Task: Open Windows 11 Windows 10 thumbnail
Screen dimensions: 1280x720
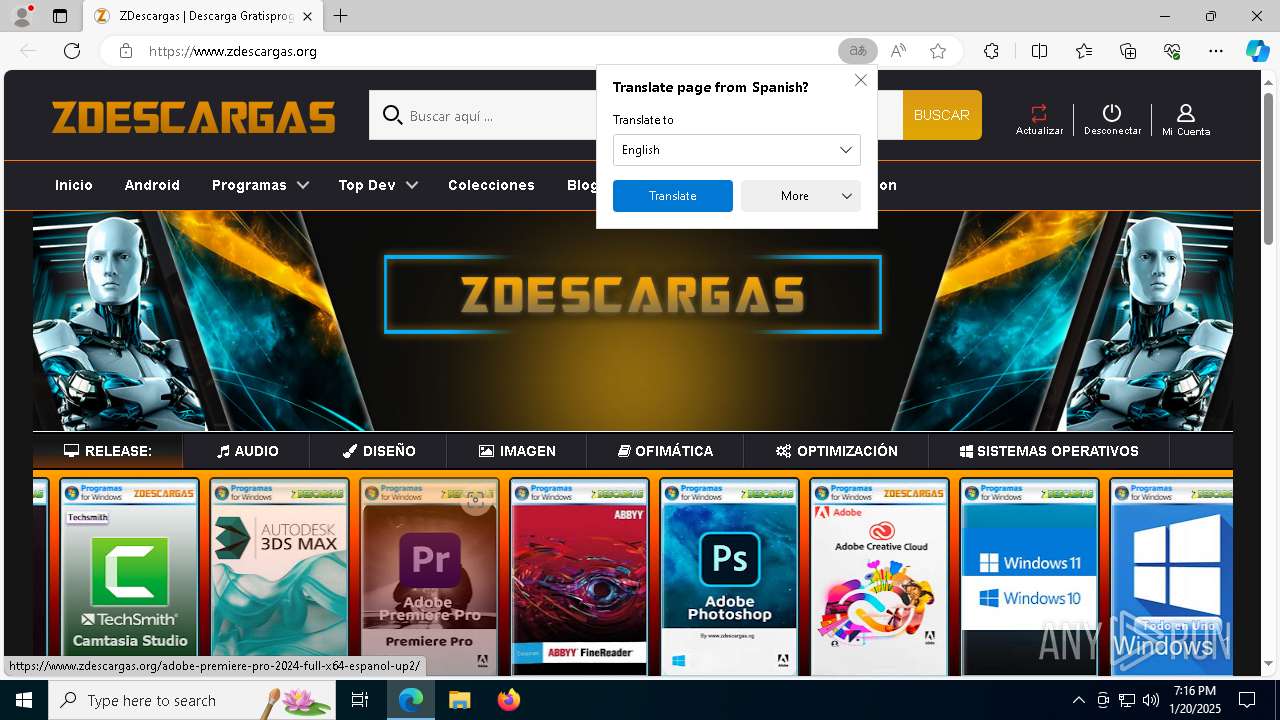Action: coord(1030,577)
